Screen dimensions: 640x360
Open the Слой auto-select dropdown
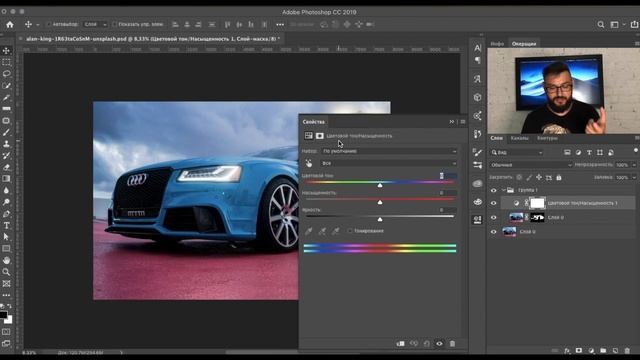coord(95,24)
